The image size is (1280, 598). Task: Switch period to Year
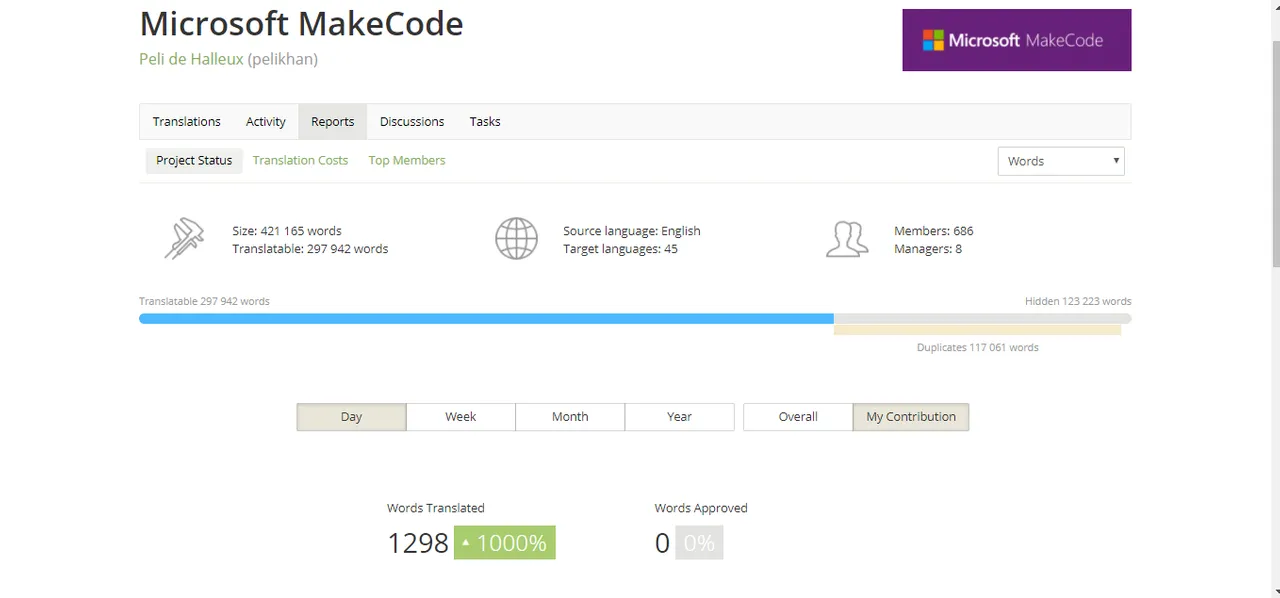pyautogui.click(x=680, y=417)
